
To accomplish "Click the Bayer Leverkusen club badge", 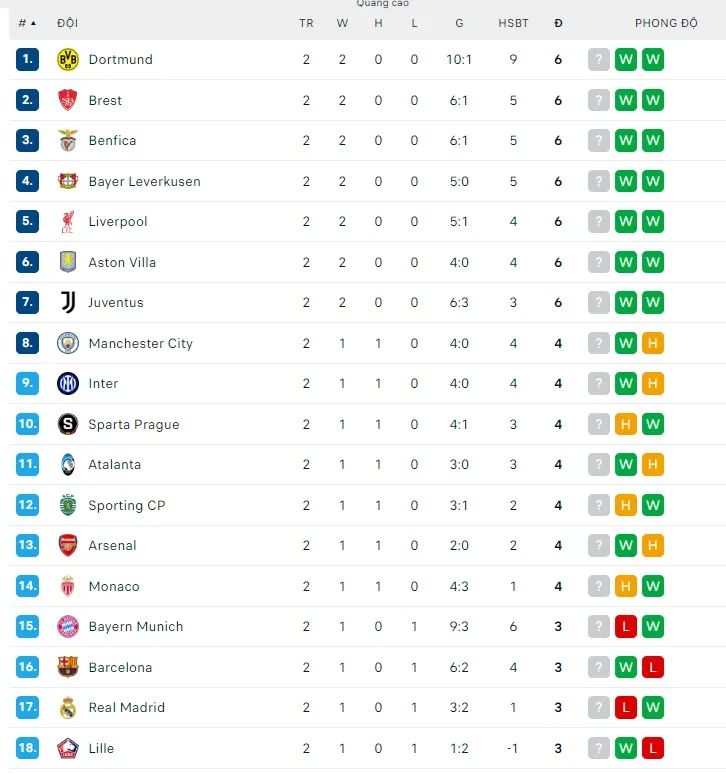I will [x=68, y=181].
